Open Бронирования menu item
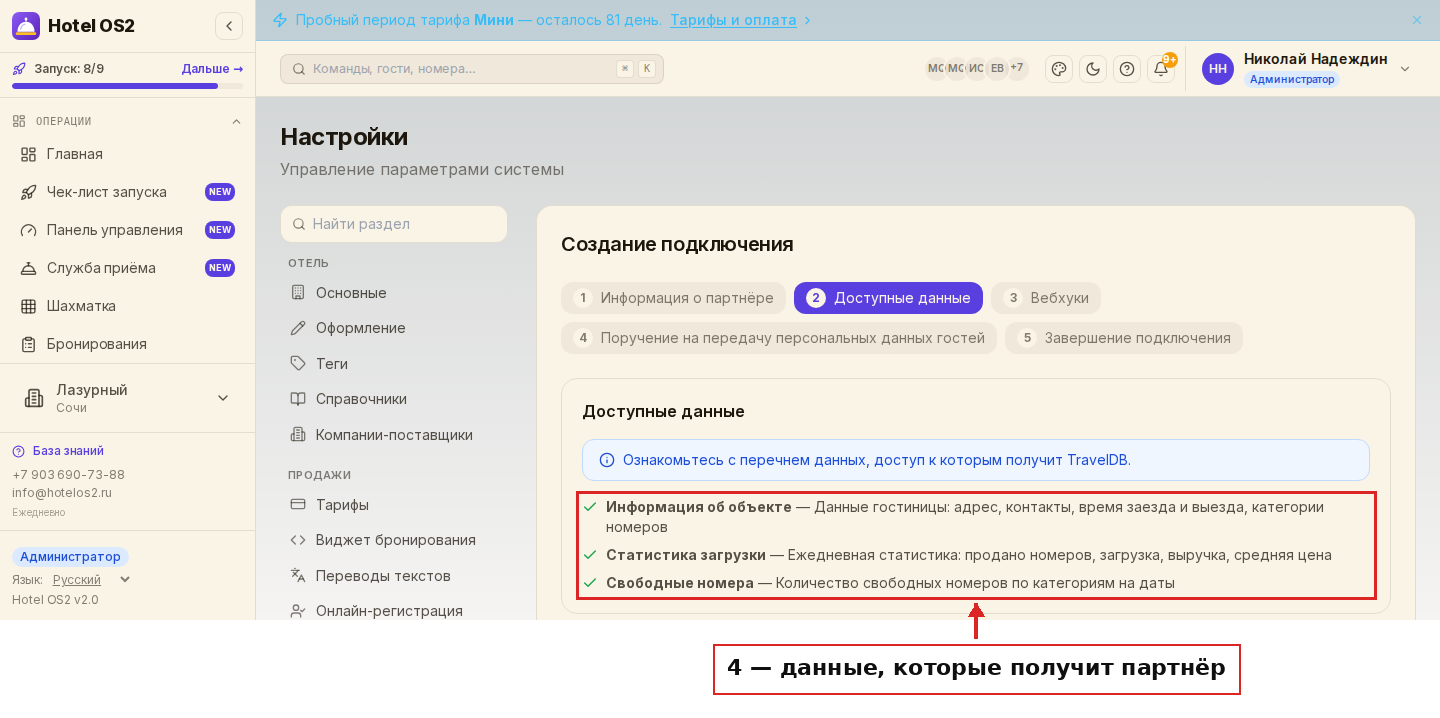Screen dimensions: 1440x718 pyautogui.click(x=127, y=344)
